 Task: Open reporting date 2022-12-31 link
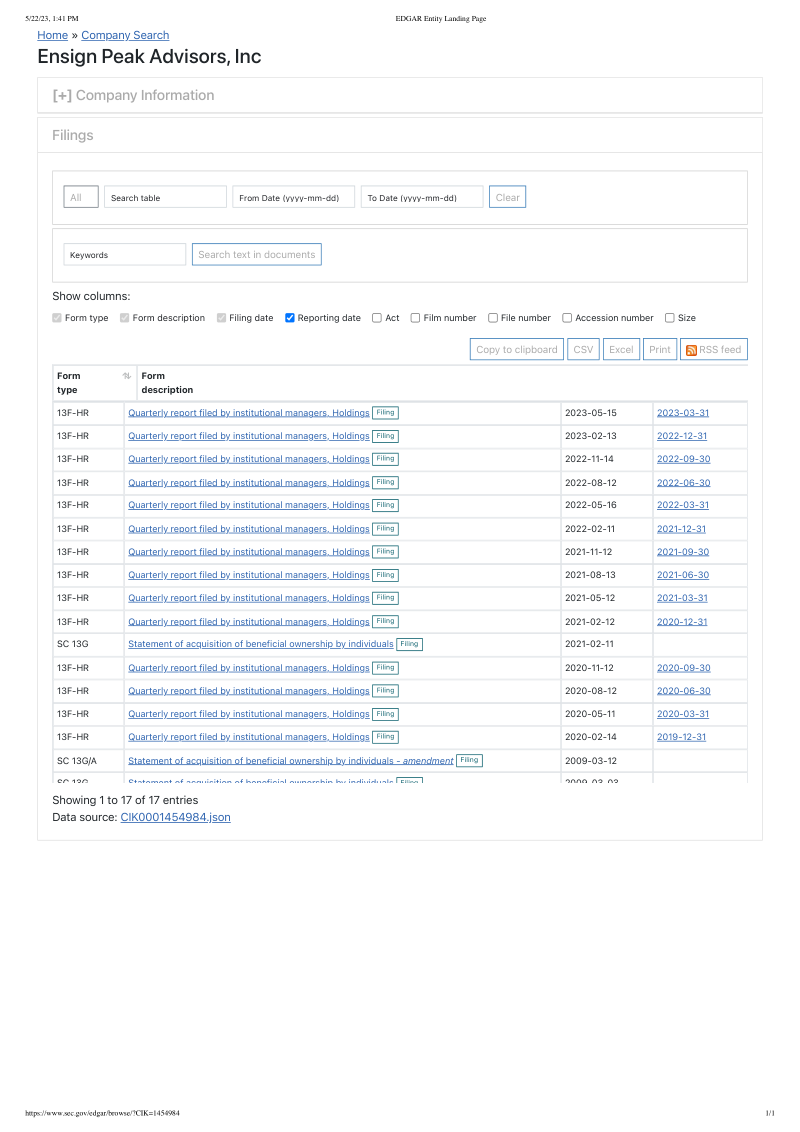pos(682,436)
